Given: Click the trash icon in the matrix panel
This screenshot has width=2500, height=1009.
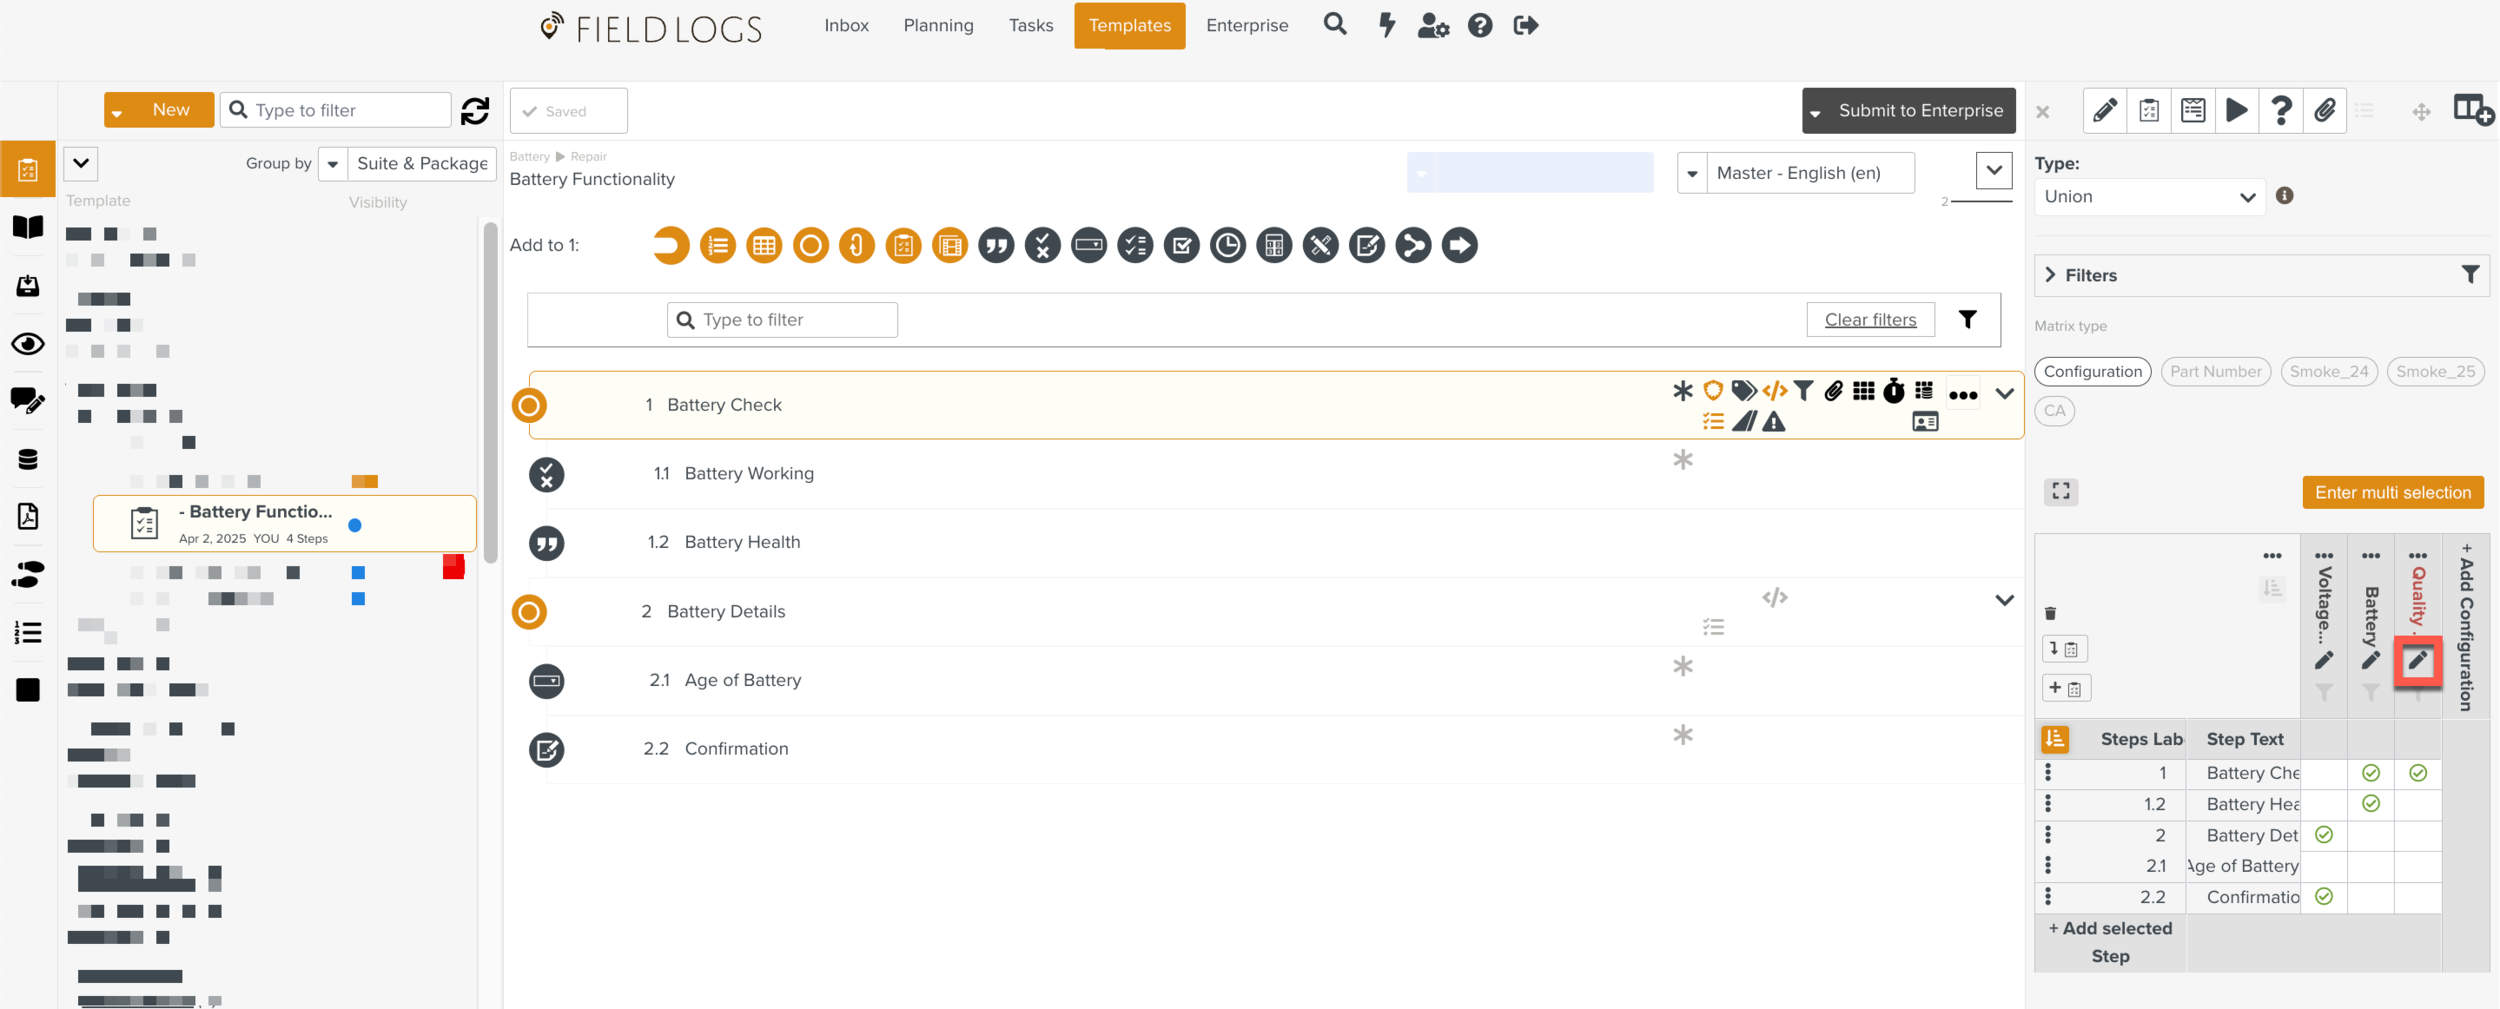Looking at the screenshot, I should 2050,613.
